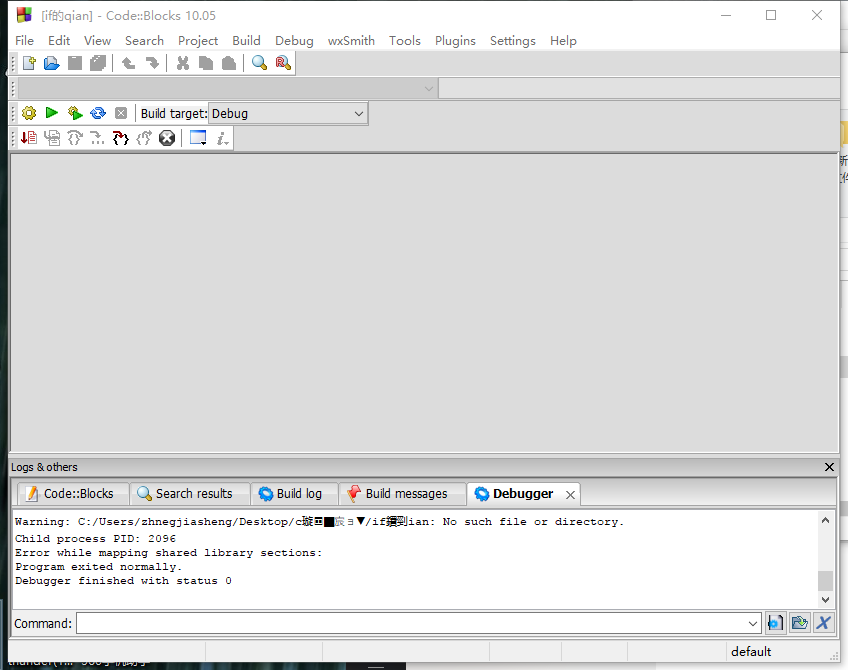Image resolution: width=848 pixels, height=670 pixels.
Task: Click Next instruction debug icon
Action: (97, 138)
